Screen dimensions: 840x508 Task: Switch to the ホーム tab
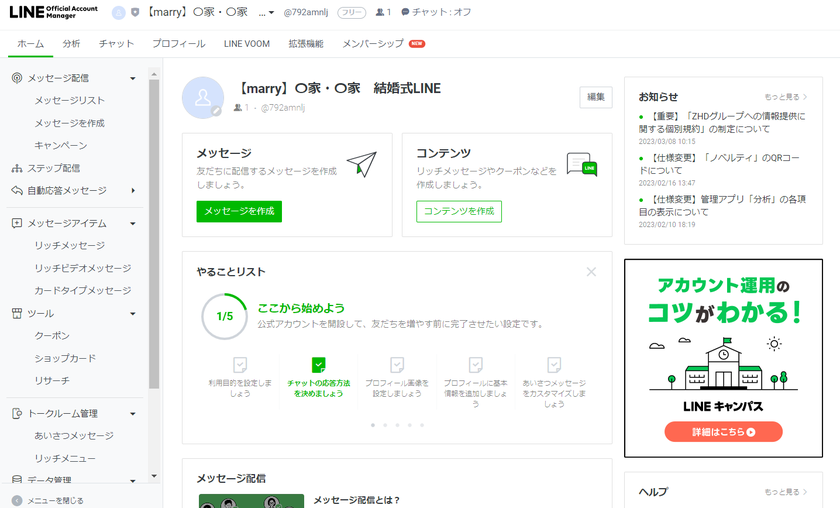click(31, 44)
